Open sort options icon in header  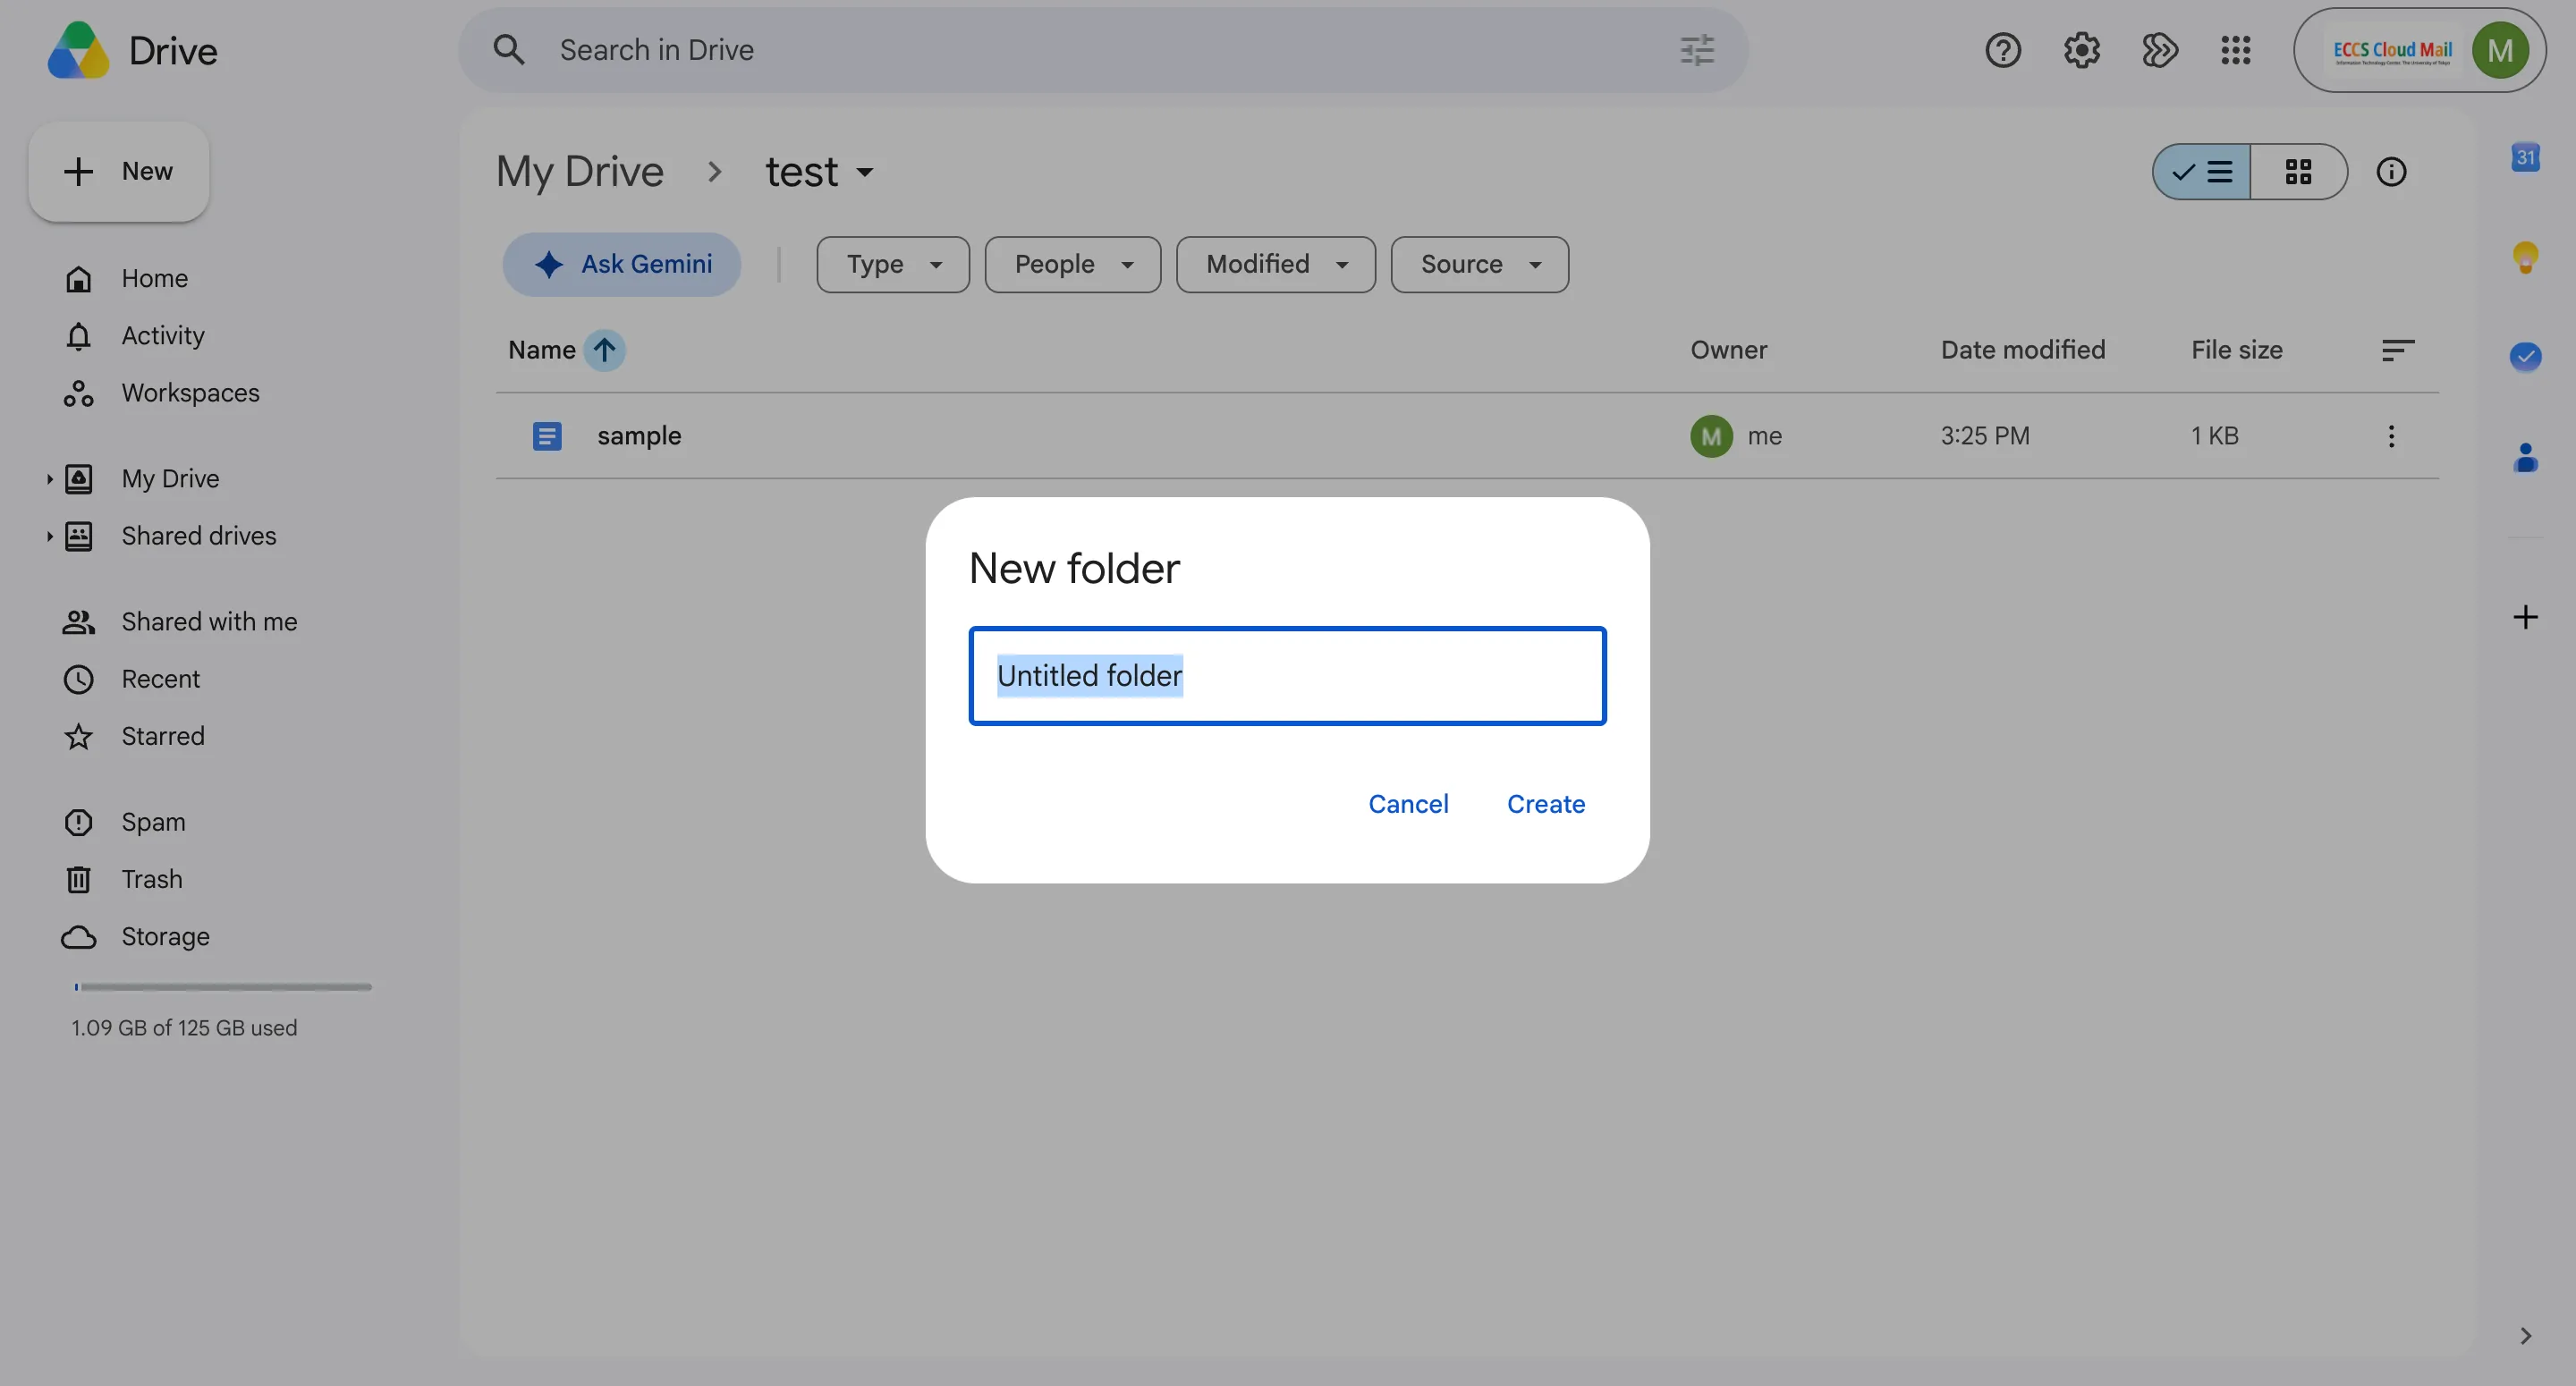2398,350
